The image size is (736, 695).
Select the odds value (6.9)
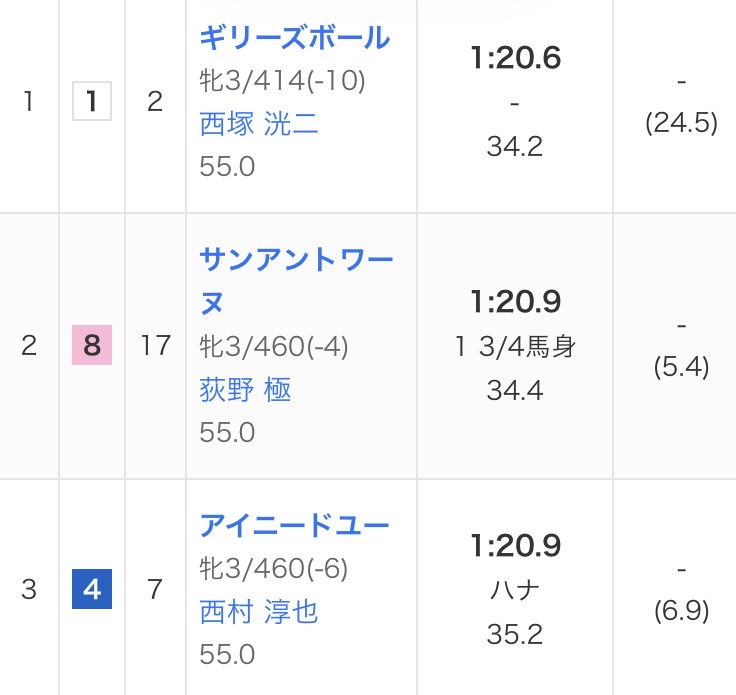[681, 611]
